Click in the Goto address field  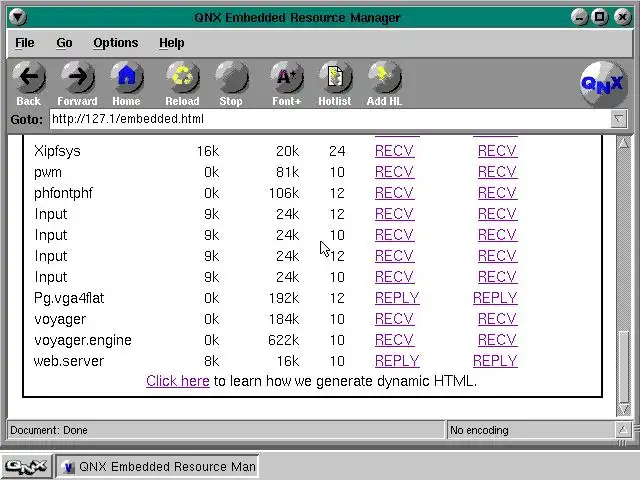click(330, 119)
